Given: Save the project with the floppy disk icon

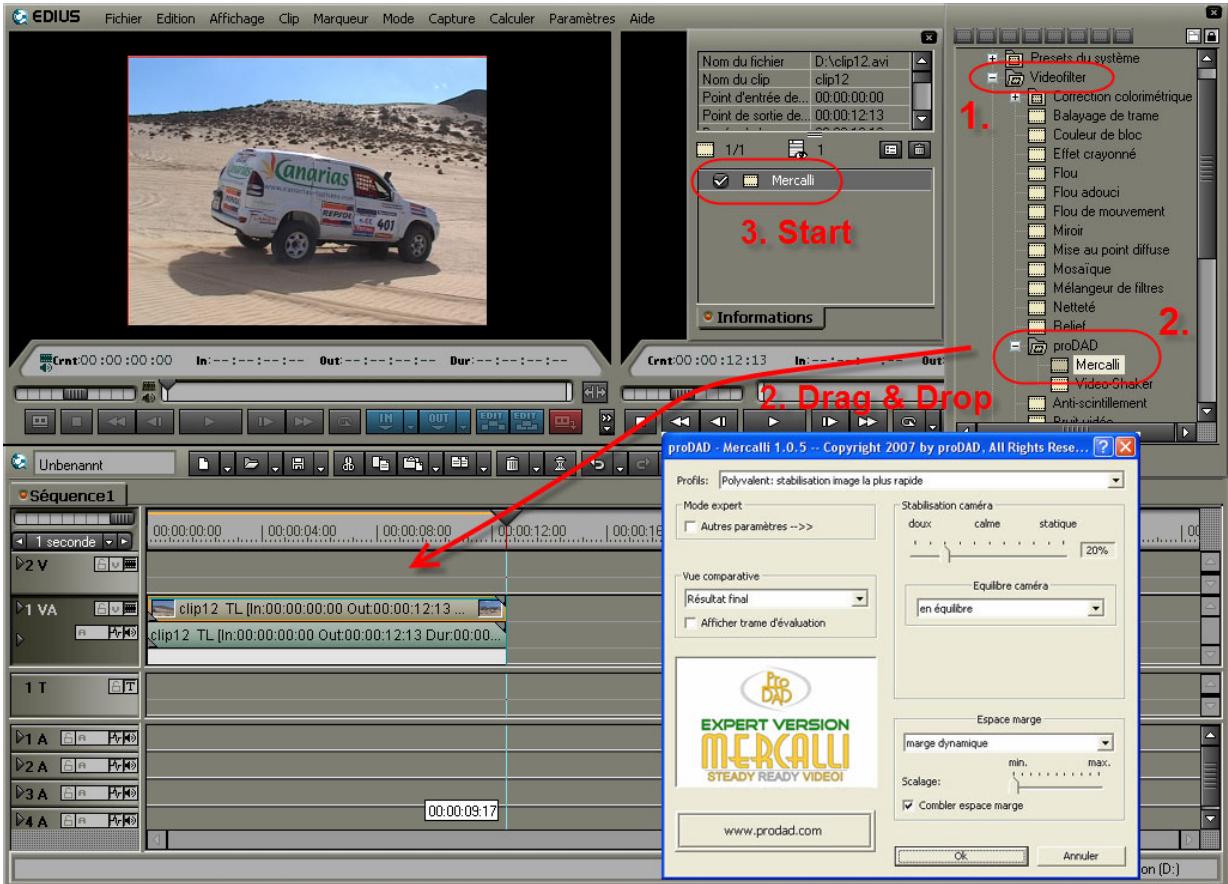Looking at the screenshot, I should tap(298, 463).
